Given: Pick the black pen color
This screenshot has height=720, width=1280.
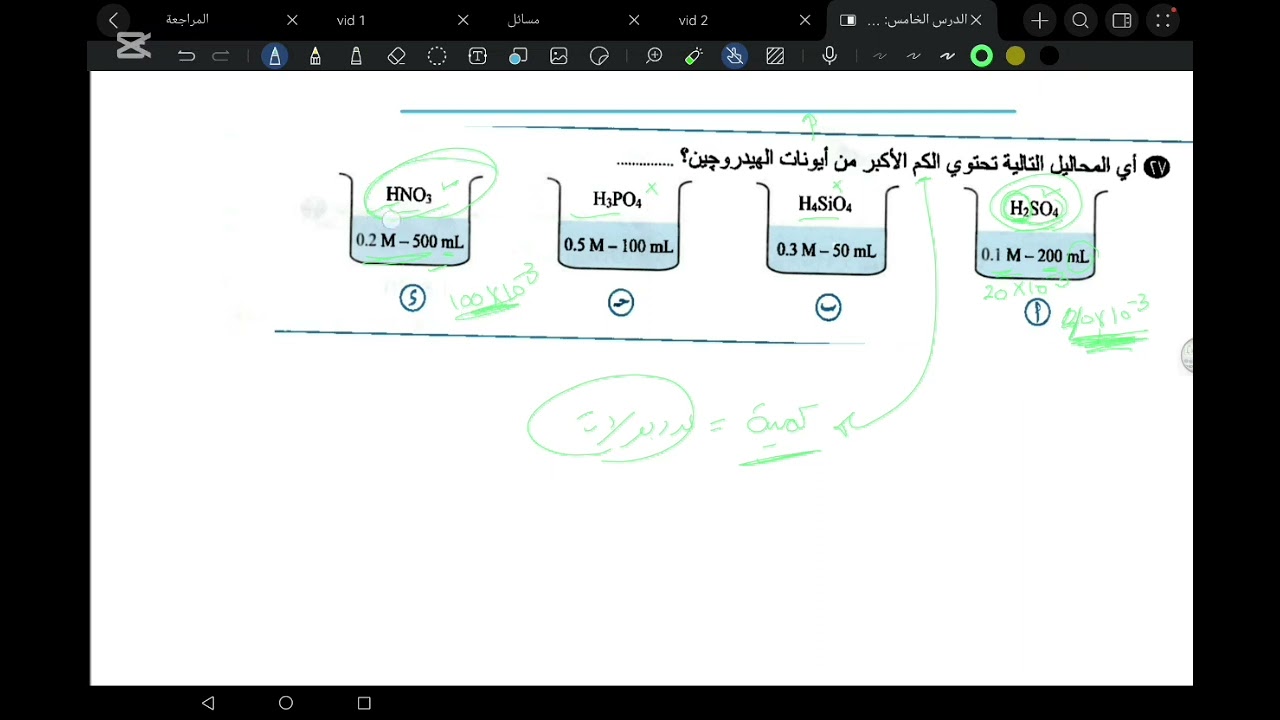Looking at the screenshot, I should (1049, 56).
